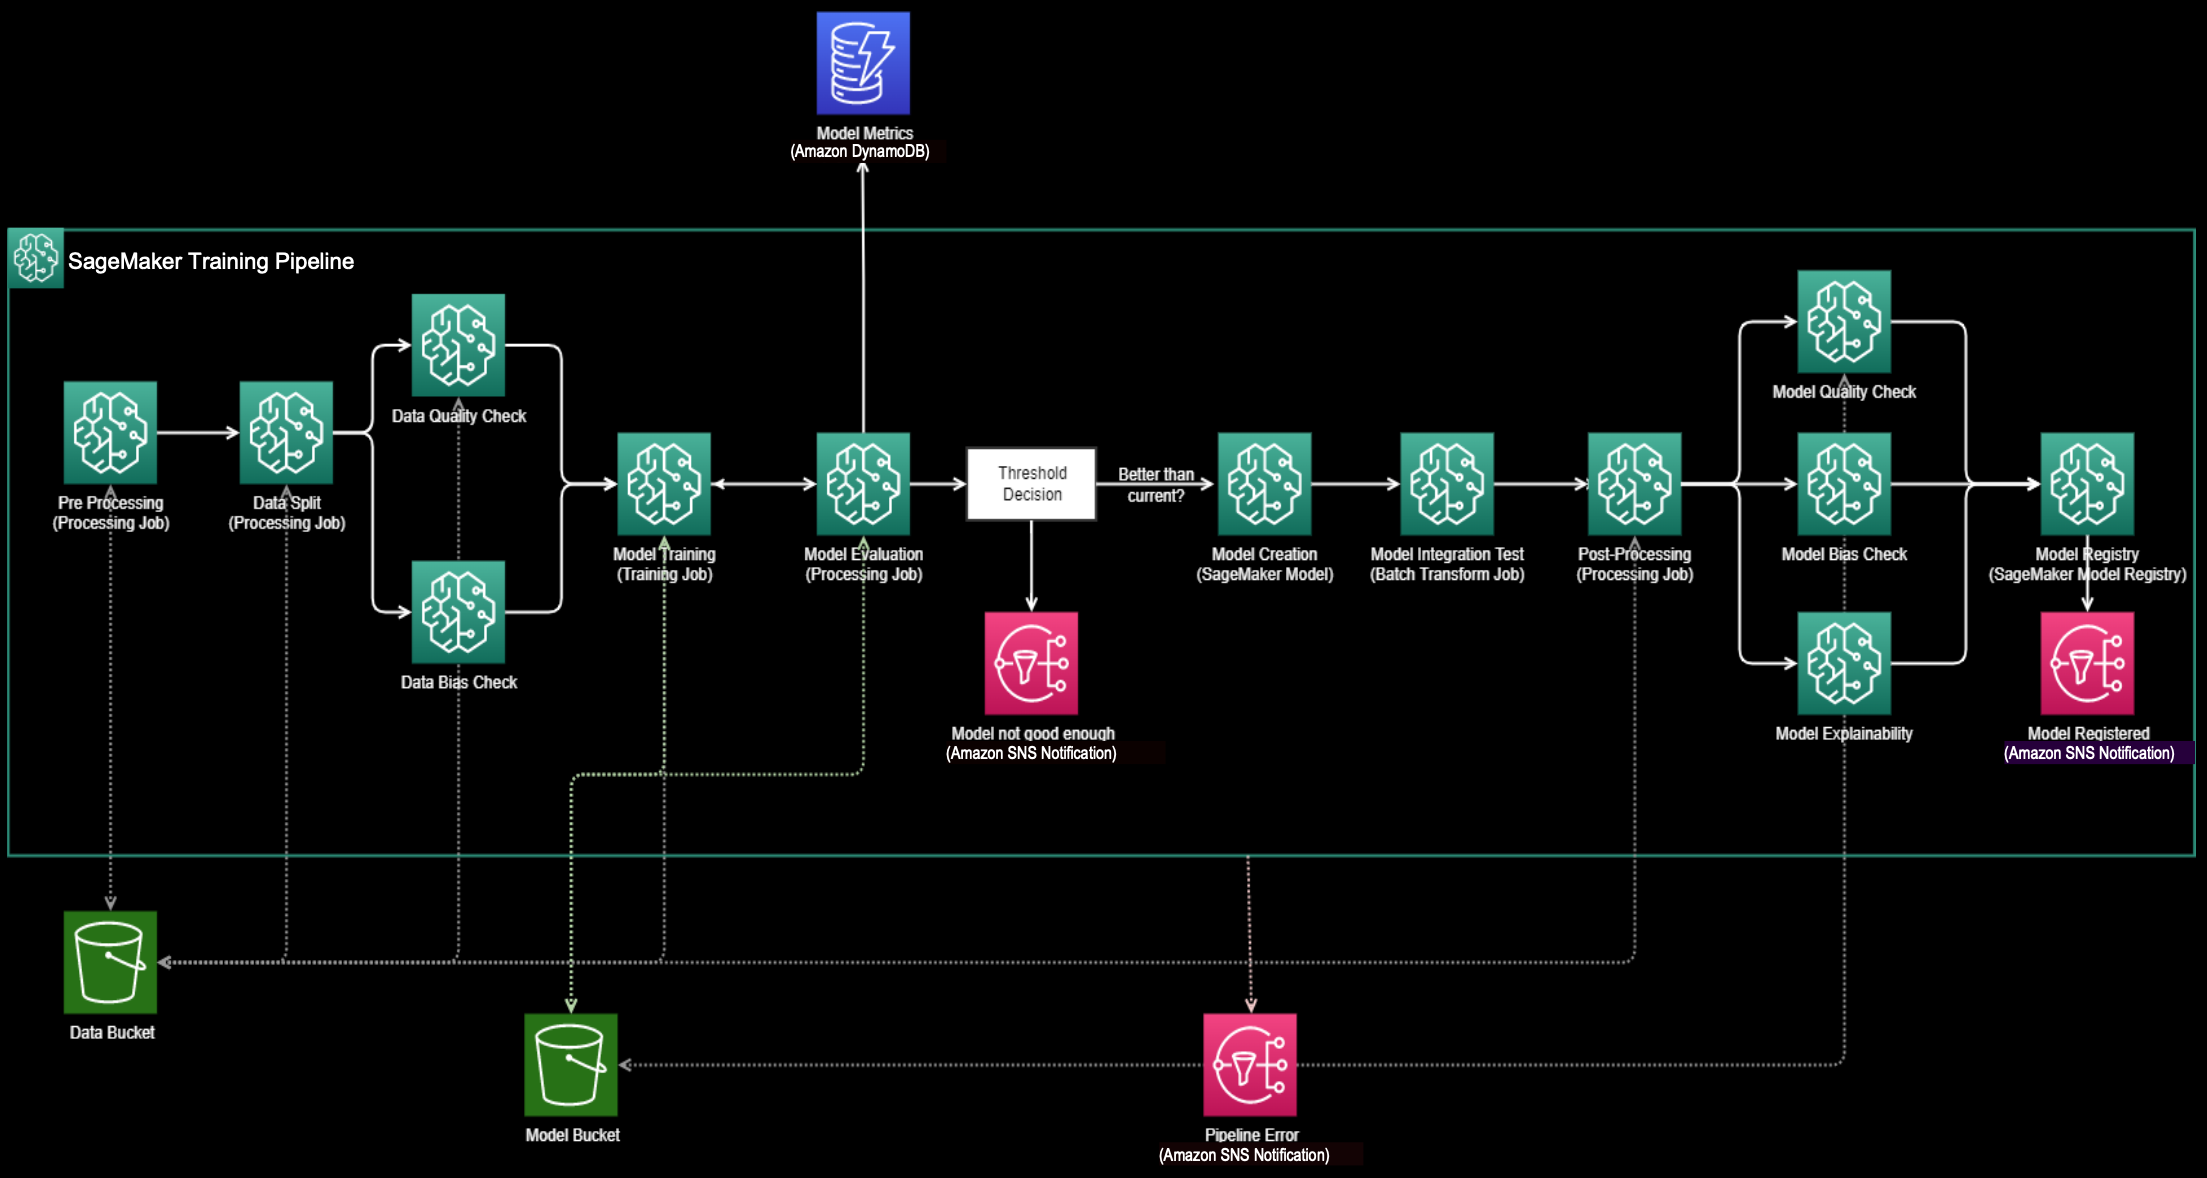
Task: Click the Model Creation SageMaker icon
Action: 1264,483
